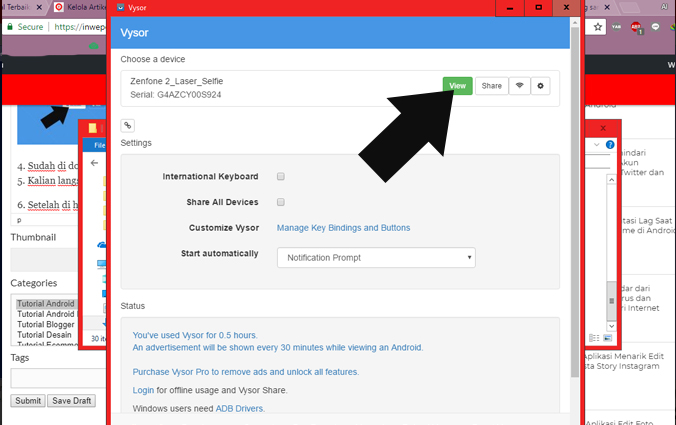Click This PC icon in Explorer sidebar
This screenshot has height=425, width=676.
coord(102,264)
